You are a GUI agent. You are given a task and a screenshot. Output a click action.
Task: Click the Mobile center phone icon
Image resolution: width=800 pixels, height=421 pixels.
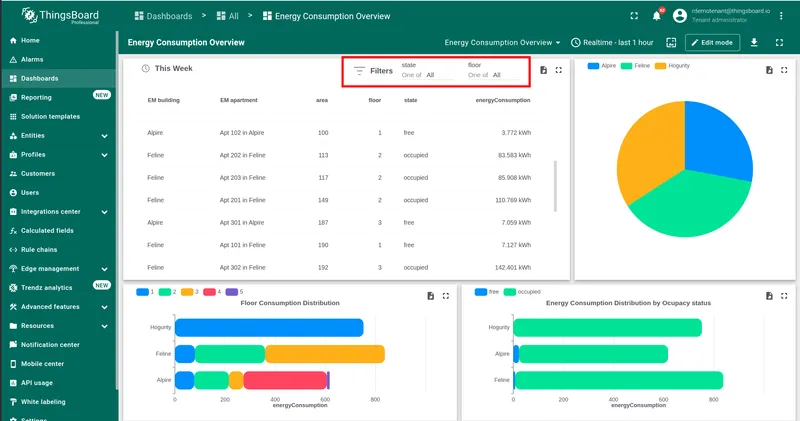[x=13, y=364]
